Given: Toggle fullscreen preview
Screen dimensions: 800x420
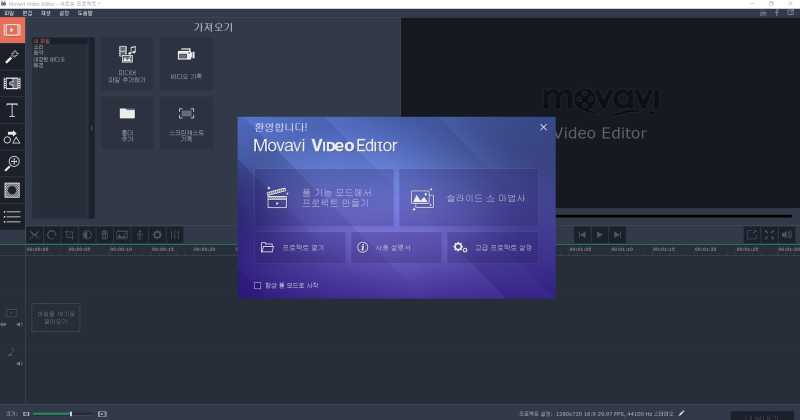Looking at the screenshot, I should click(x=769, y=235).
